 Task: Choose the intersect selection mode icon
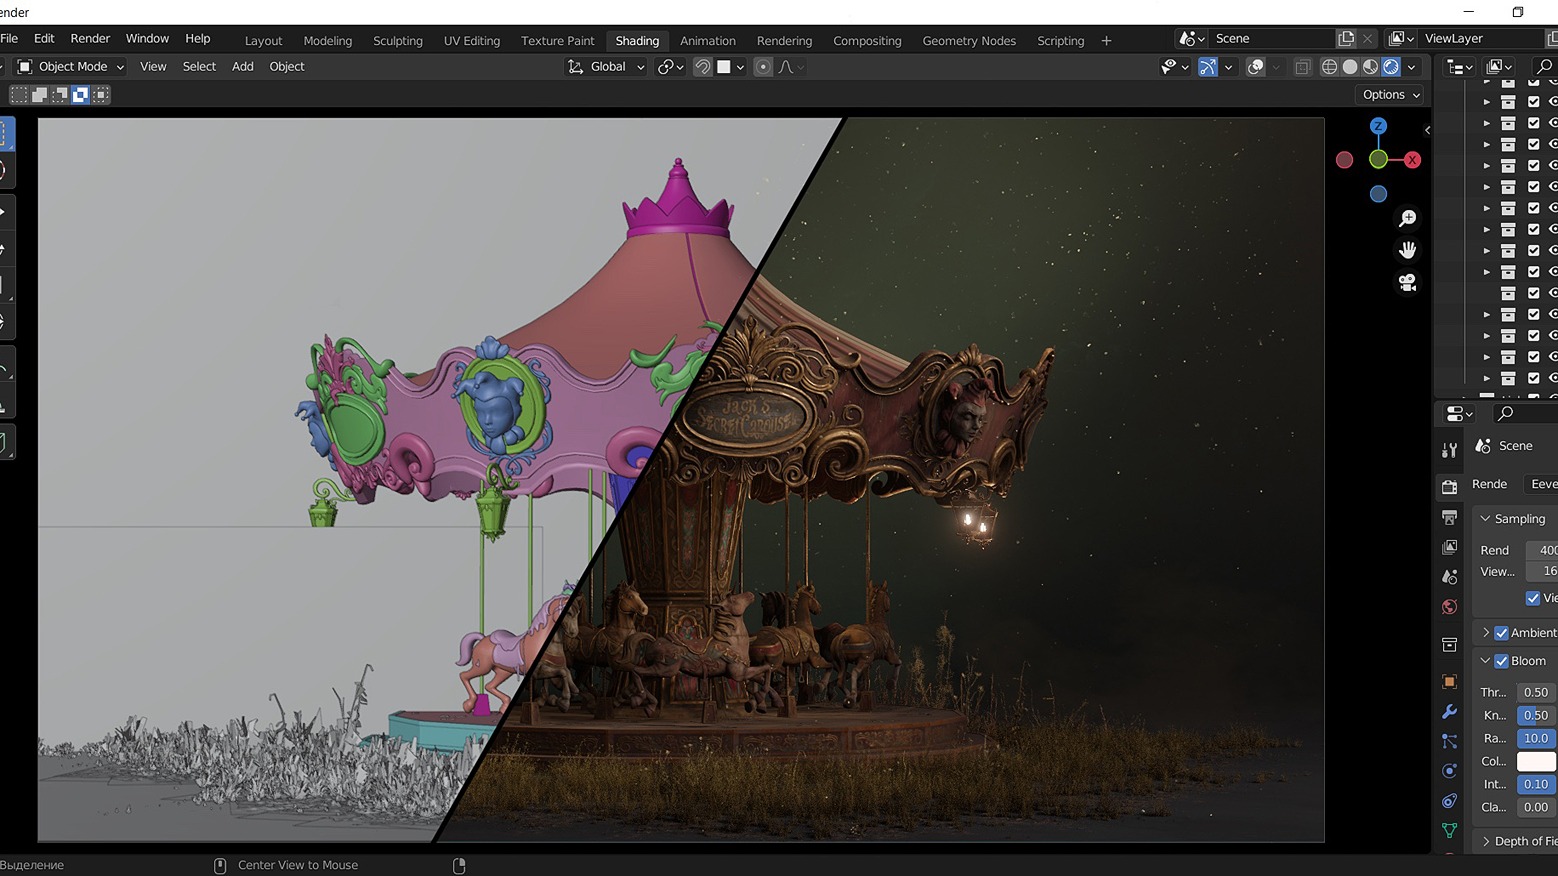101,95
